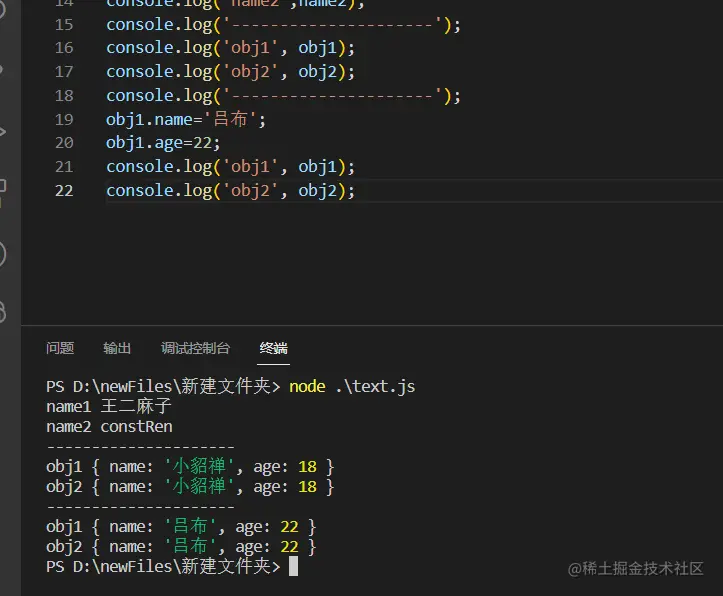Focus the terminal prompt cursor on last line
The height and width of the screenshot is (596, 723).
(293, 566)
